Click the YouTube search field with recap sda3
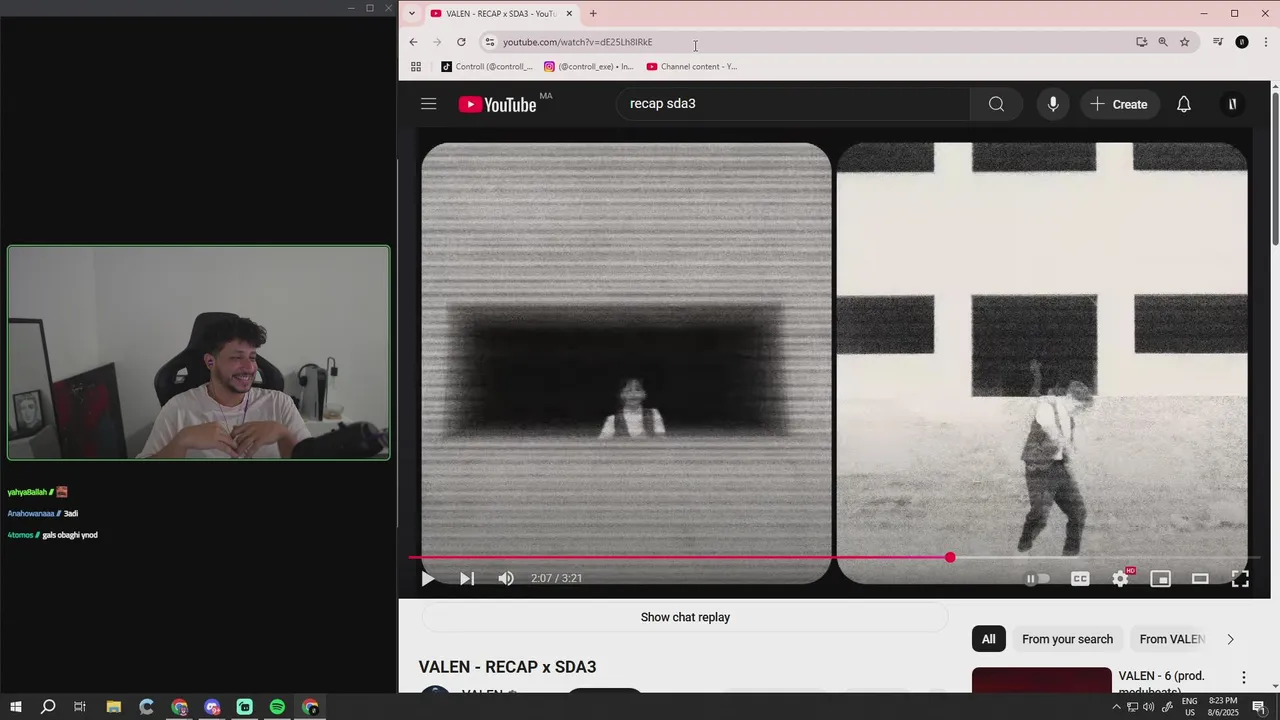 (792, 104)
